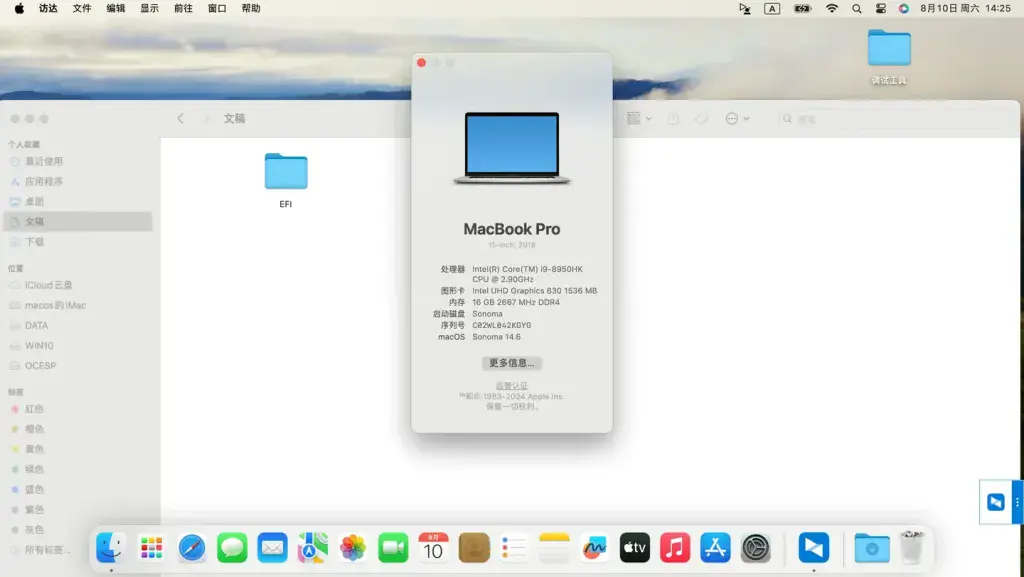Open Apple TV app in Dock
Viewport: 1024px width, 577px height.
635,547
